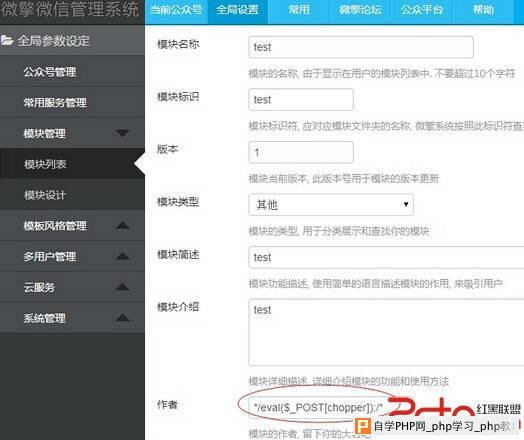Focus the 模块名称 input field
Image resolution: width=524 pixels, height=440 pixels.
tap(361, 47)
